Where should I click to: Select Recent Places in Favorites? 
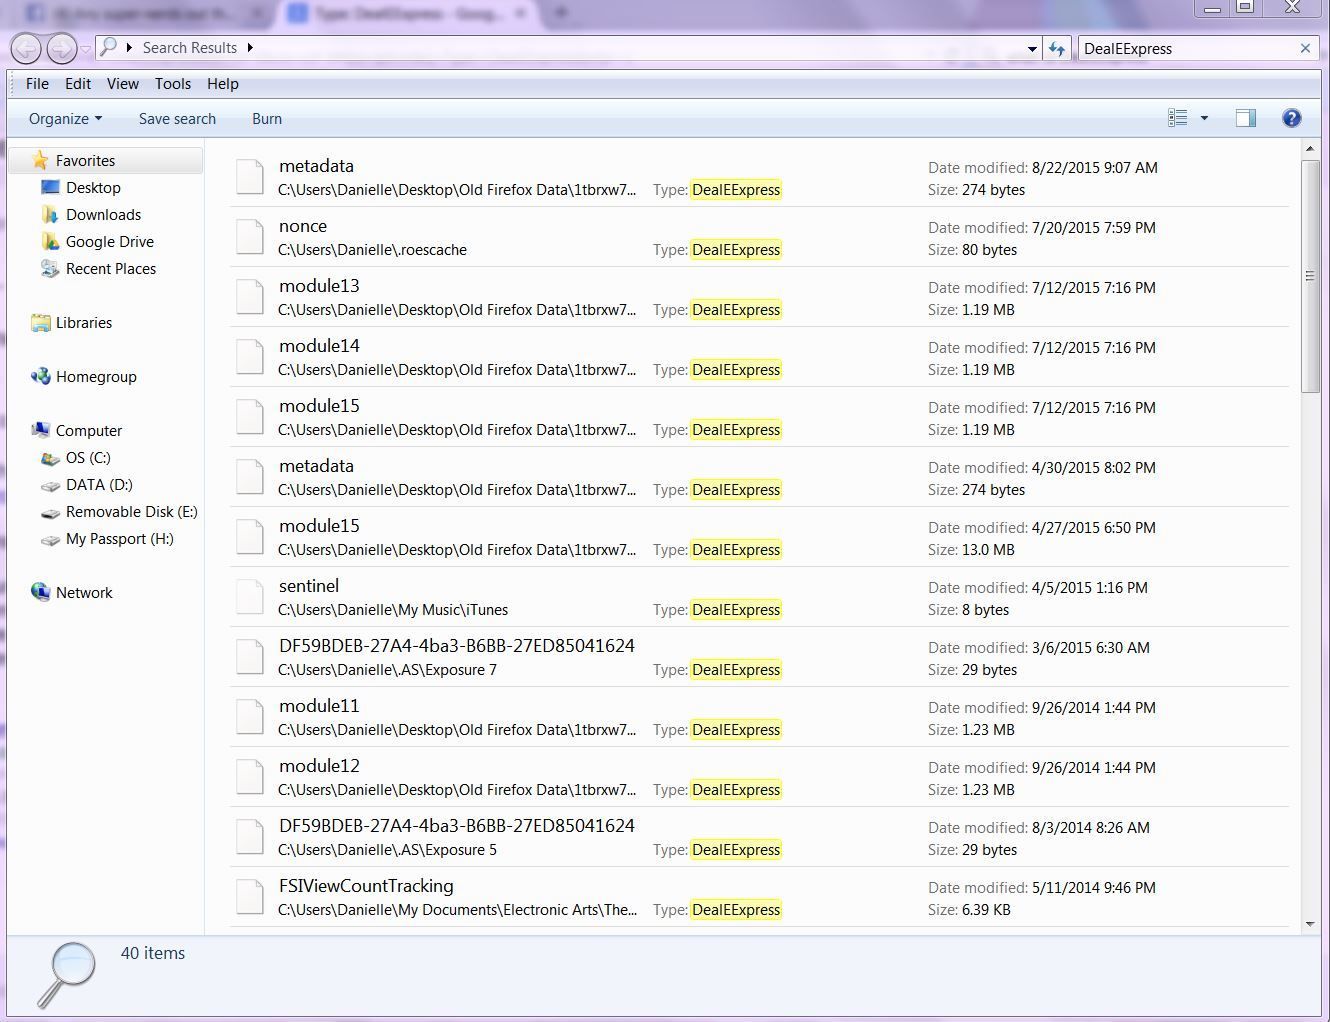pos(111,268)
